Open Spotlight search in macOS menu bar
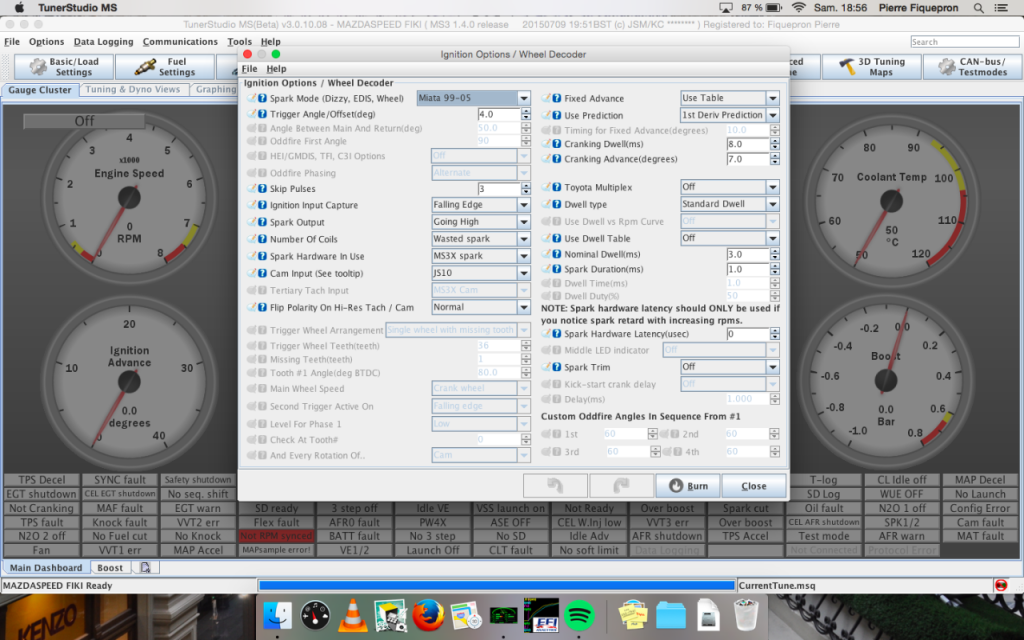This screenshot has width=1024, height=640. click(978, 8)
